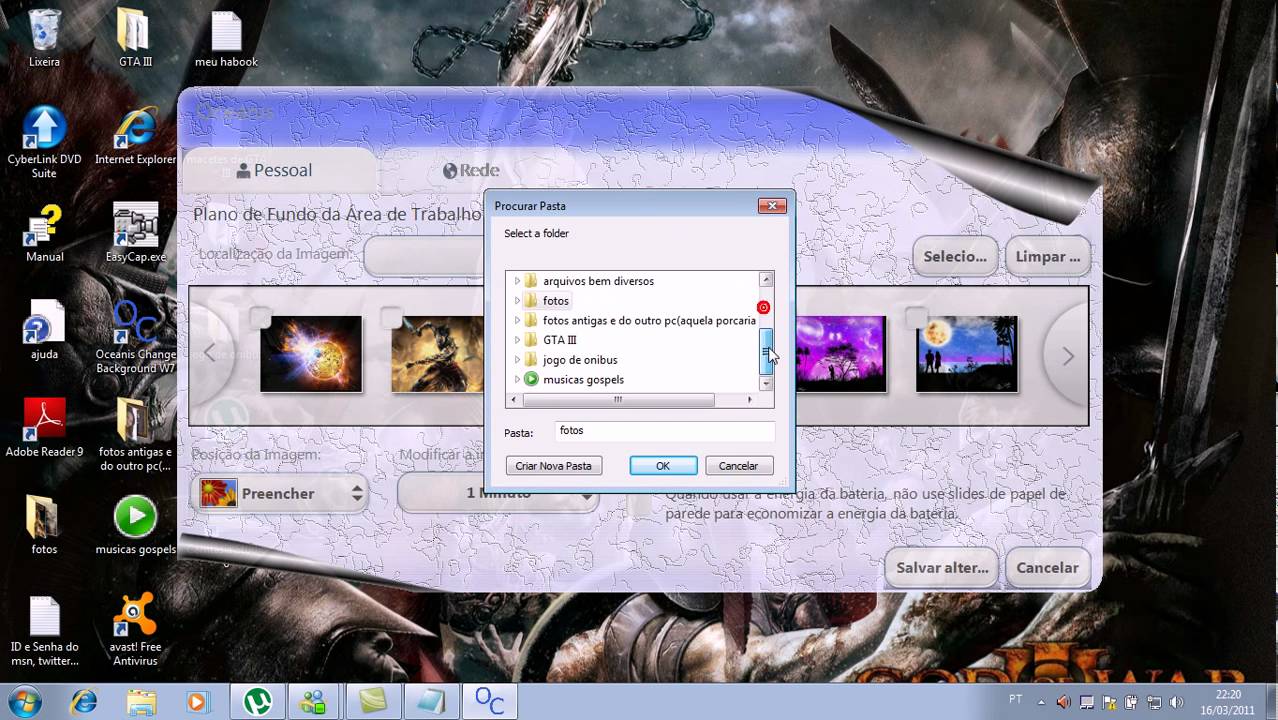Click the Selecio... button
The image size is (1278, 720).
click(x=955, y=256)
